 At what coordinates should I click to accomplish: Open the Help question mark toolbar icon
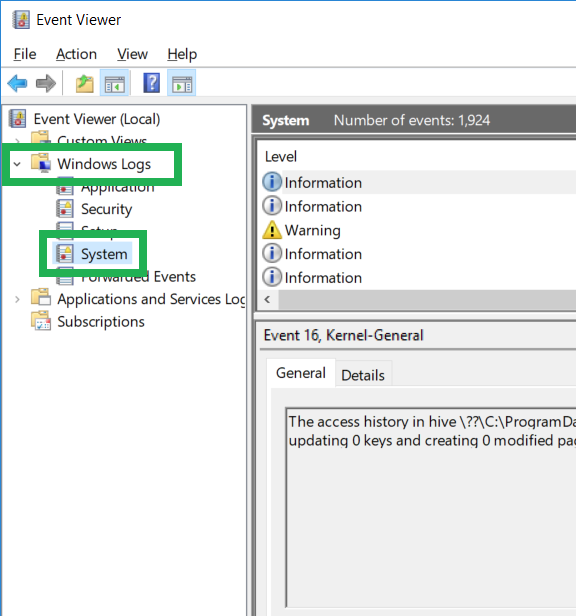click(x=152, y=83)
